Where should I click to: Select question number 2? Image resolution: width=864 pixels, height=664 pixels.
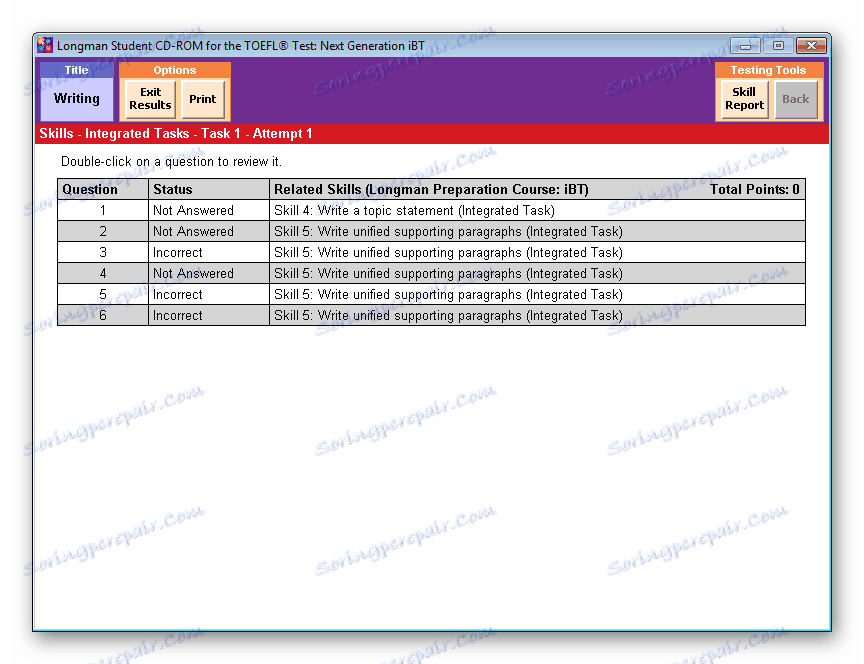(x=103, y=231)
